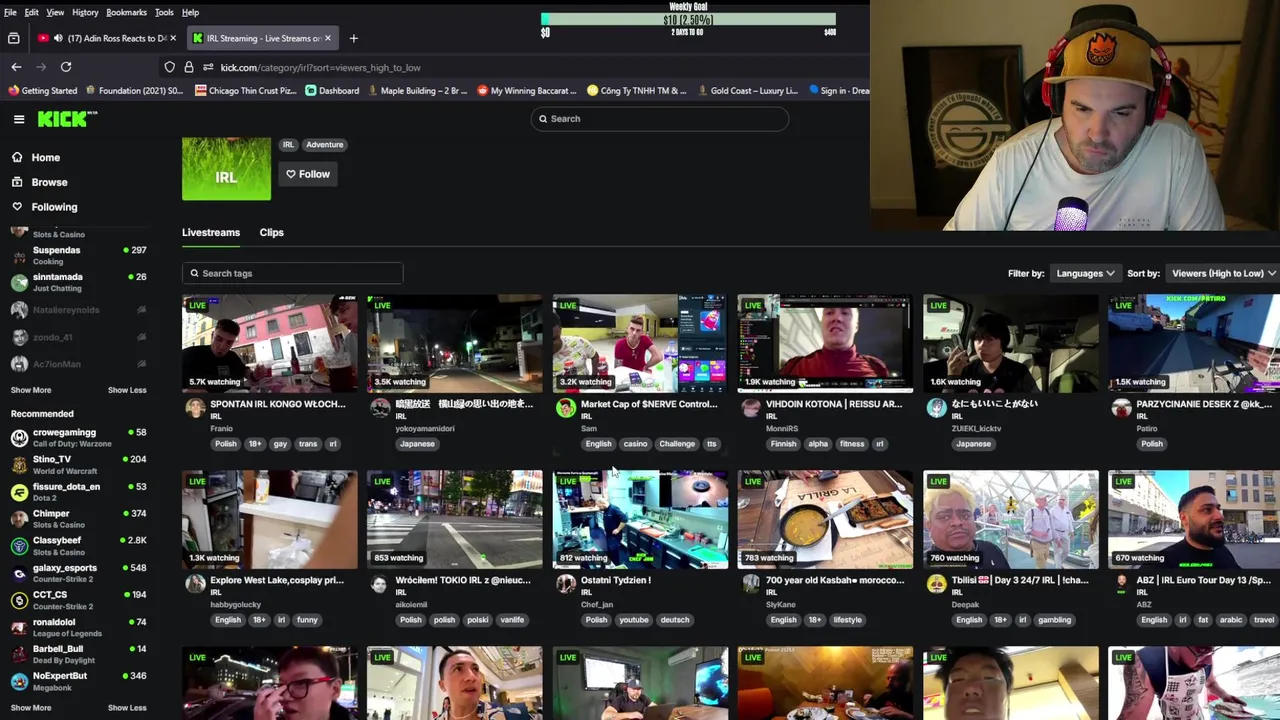Click the Kick logo
Viewport: 1280px width, 720px height.
[x=67, y=119]
